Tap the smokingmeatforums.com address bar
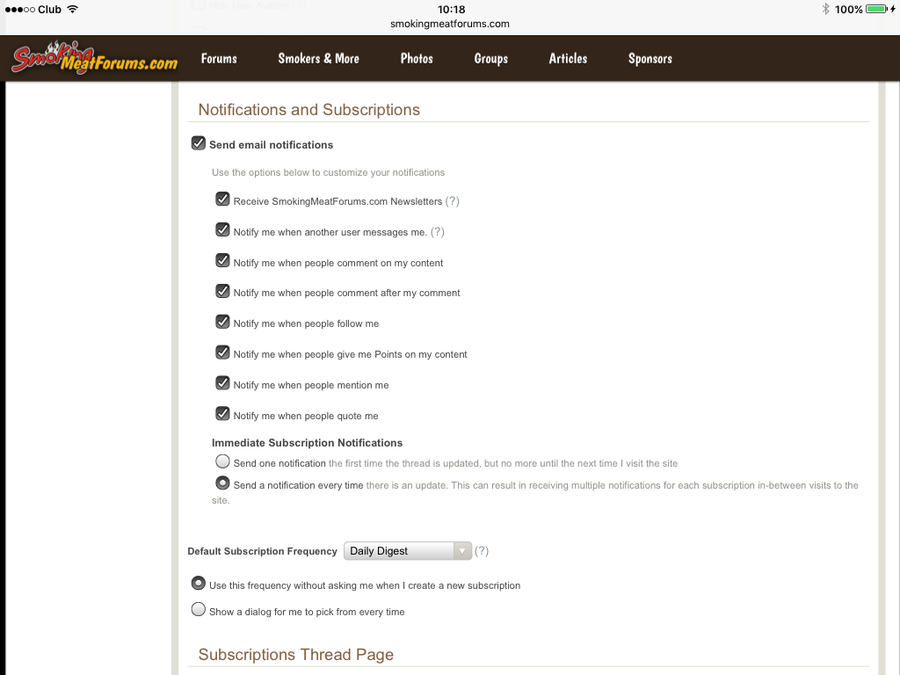This screenshot has height=675, width=900. coord(450,24)
